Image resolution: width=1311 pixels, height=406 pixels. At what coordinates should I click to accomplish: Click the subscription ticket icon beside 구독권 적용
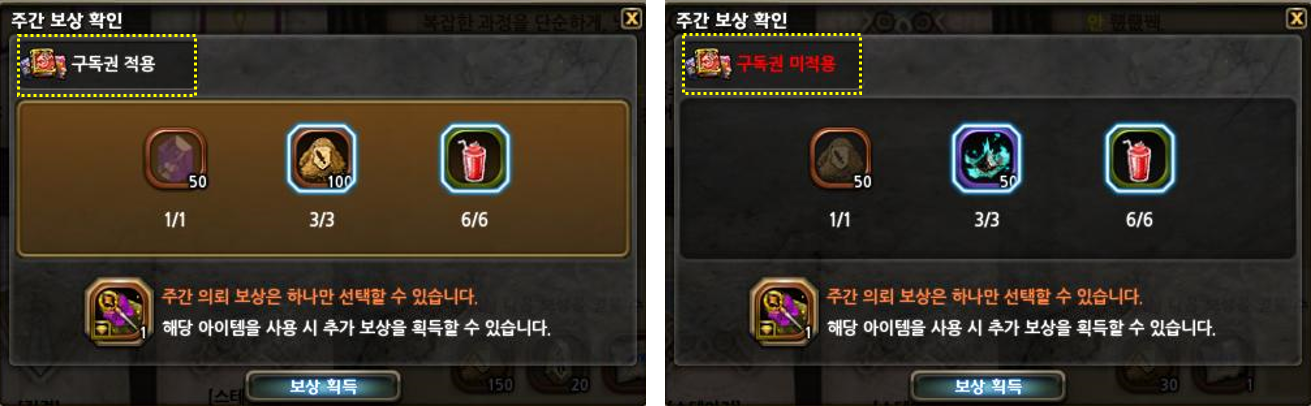[x=42, y=64]
